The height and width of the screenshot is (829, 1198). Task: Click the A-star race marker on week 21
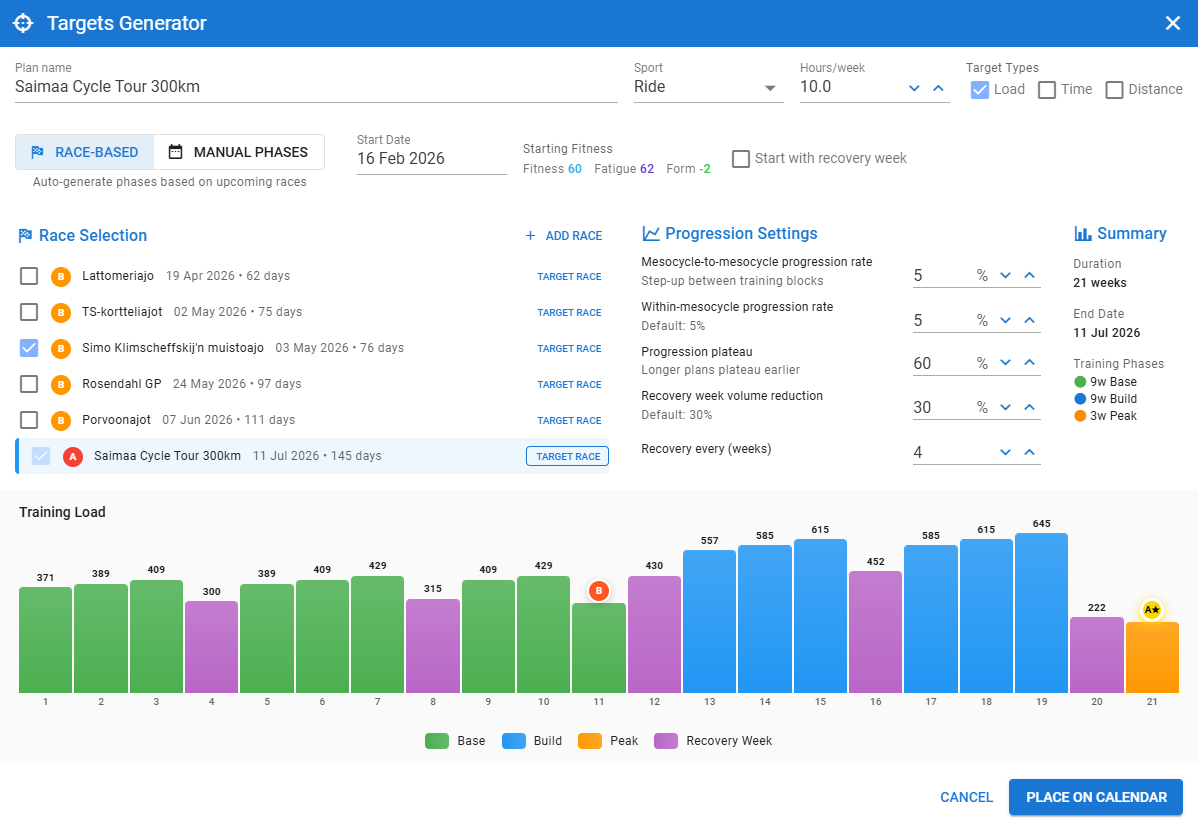point(1152,609)
